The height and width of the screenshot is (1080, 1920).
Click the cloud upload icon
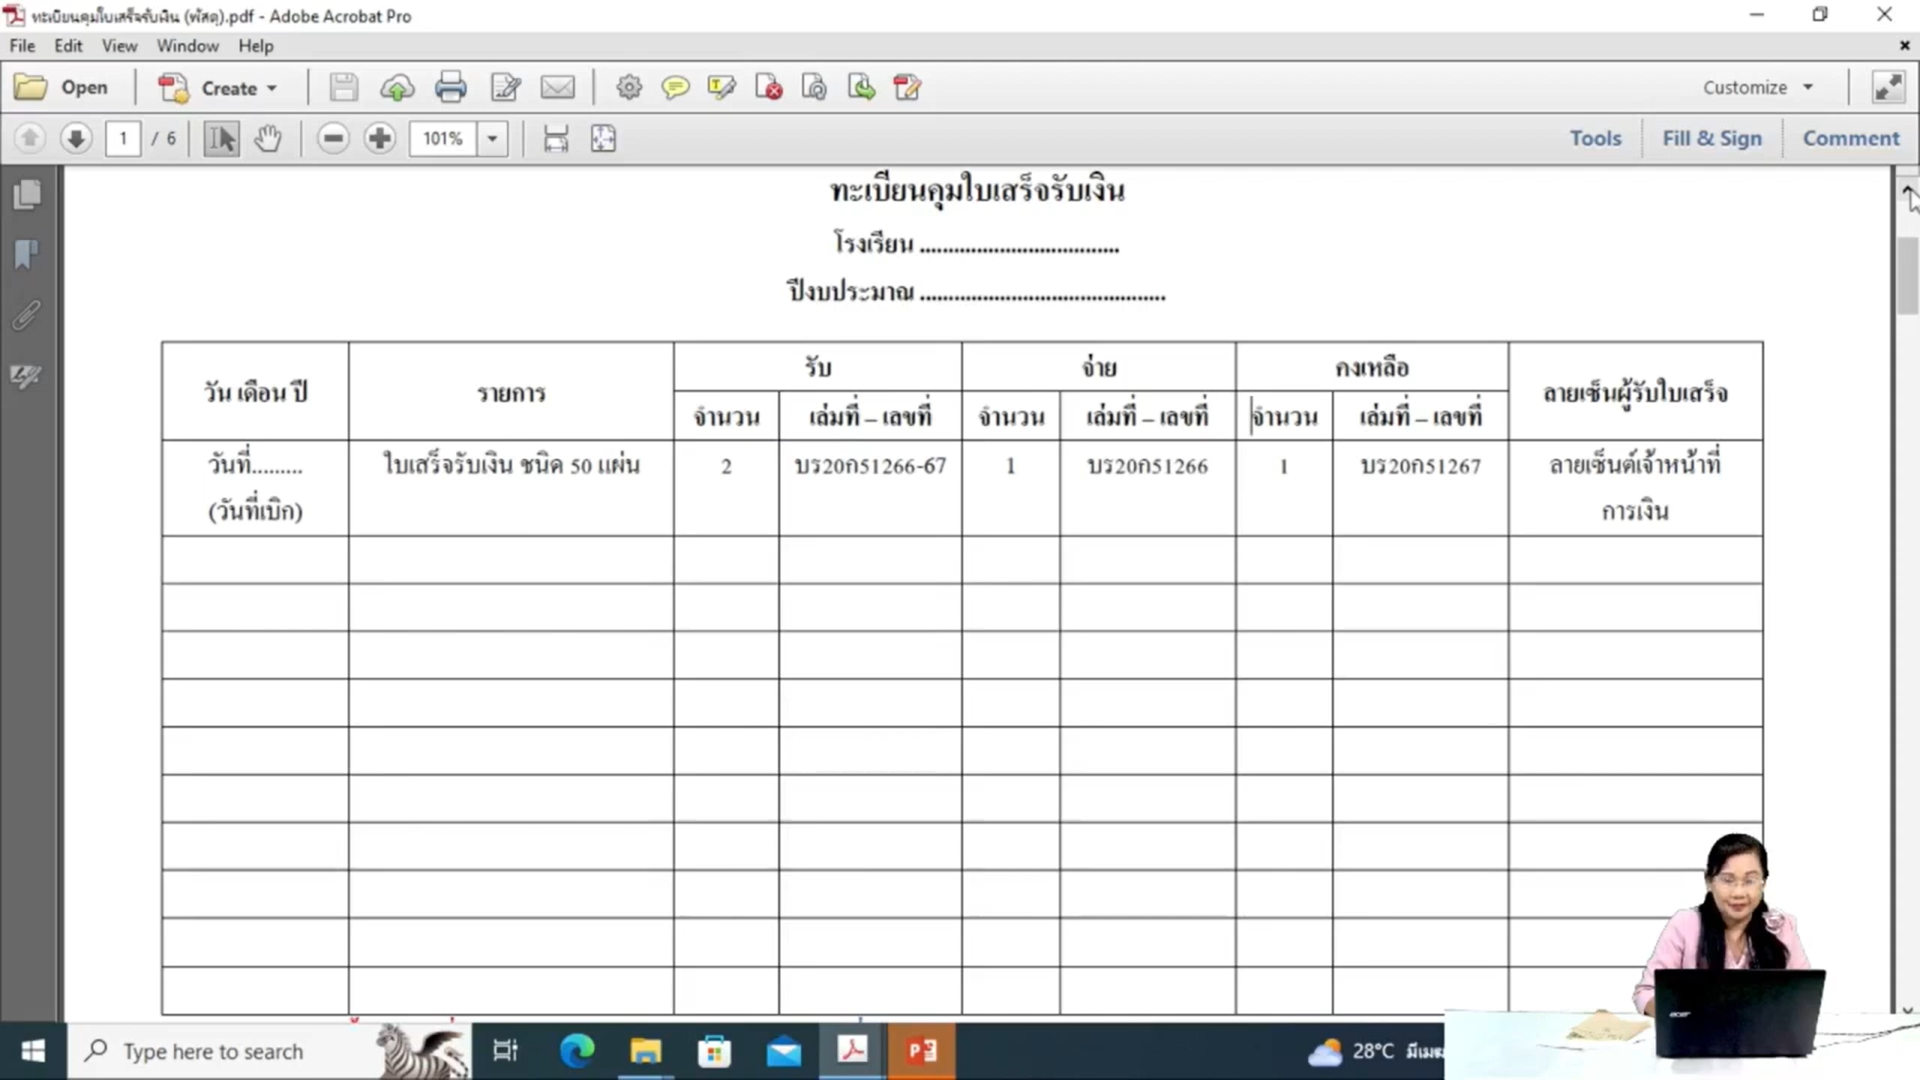tap(397, 88)
